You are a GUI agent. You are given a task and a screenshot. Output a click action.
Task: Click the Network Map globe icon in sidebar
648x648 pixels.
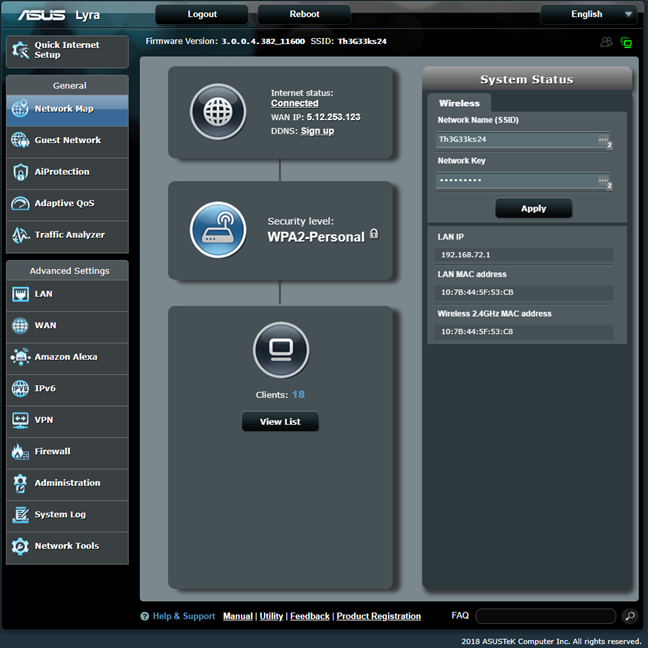(x=20, y=108)
